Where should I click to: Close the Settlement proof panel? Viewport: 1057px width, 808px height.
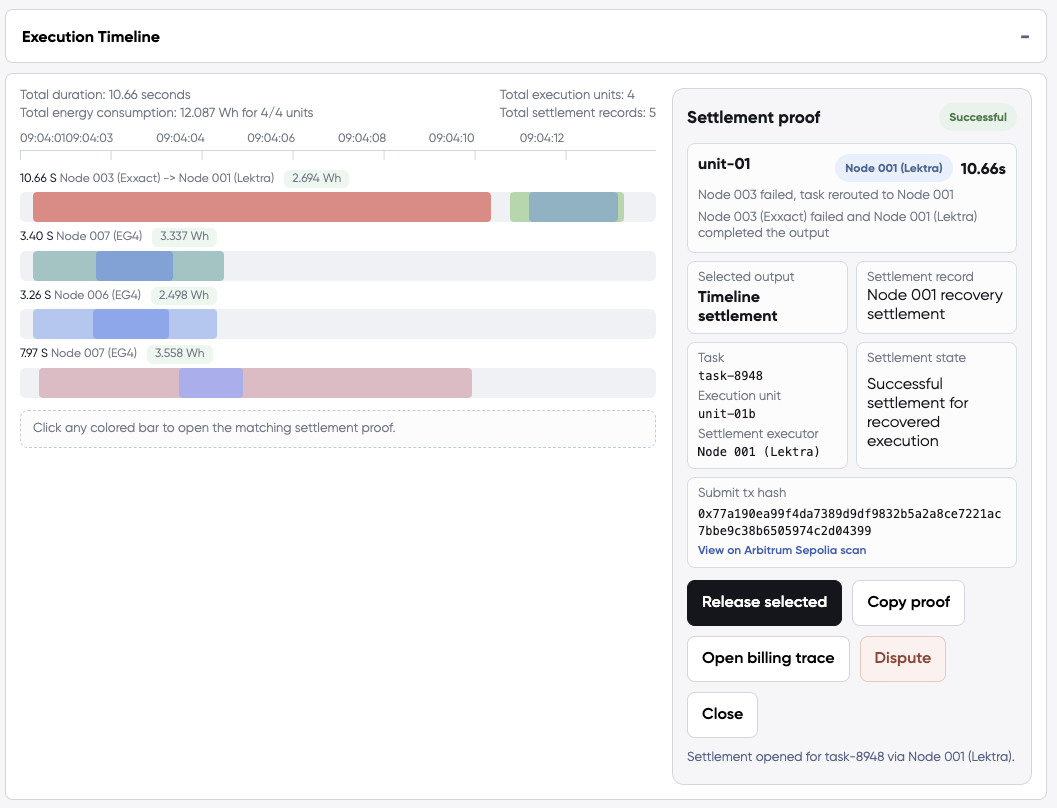click(722, 714)
